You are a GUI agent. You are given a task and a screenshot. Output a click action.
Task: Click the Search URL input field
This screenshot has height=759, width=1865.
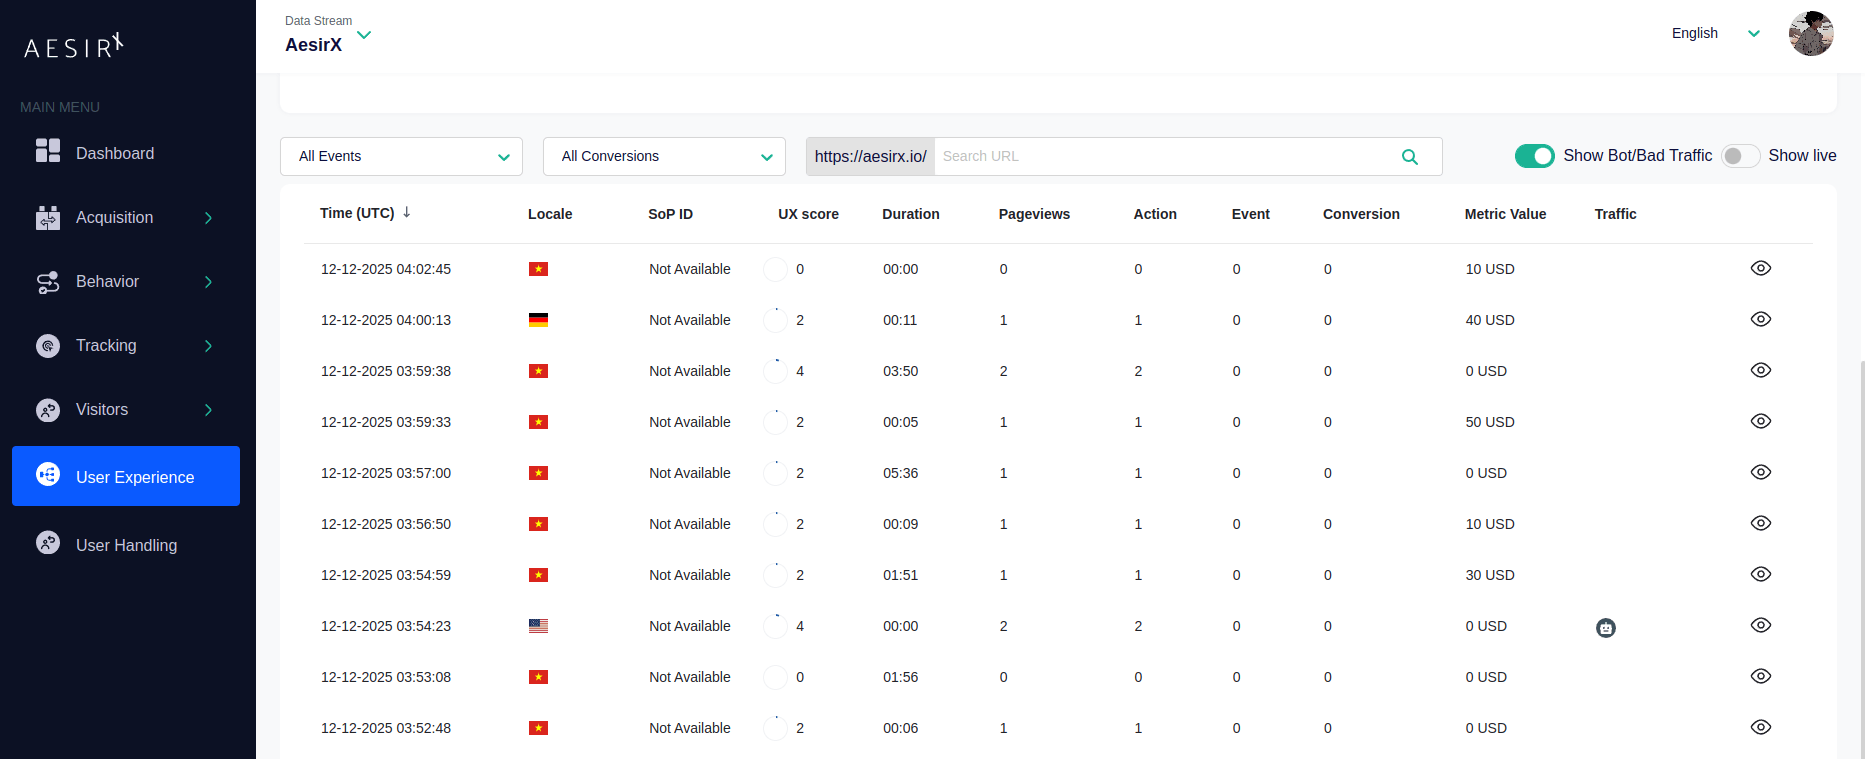click(x=1160, y=157)
